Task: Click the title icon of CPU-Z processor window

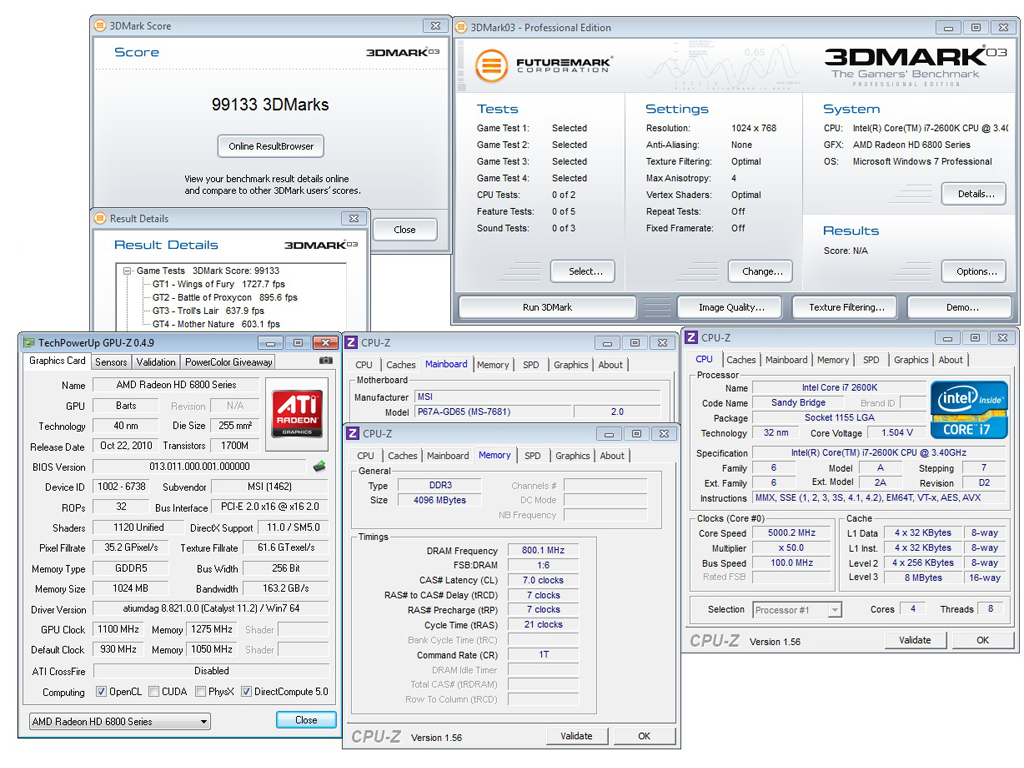Action: 692,338
